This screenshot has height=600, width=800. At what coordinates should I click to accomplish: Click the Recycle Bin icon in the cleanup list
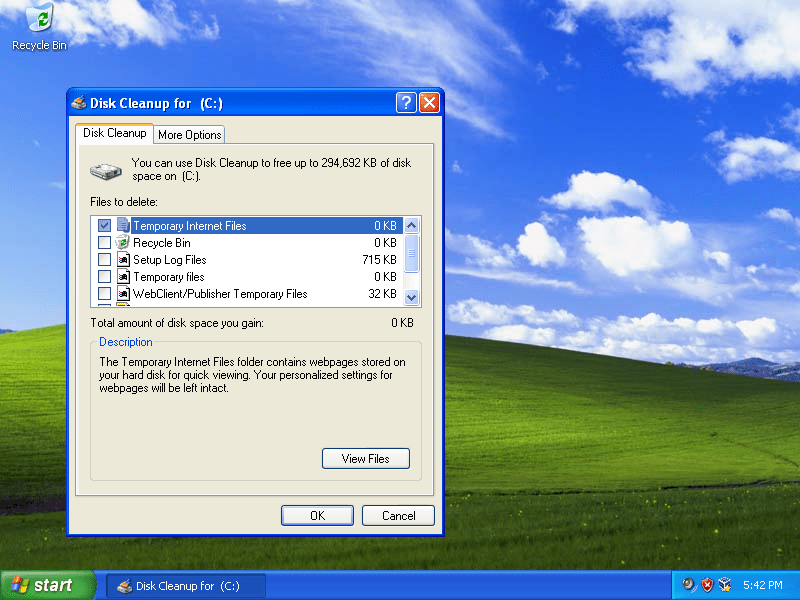pos(122,242)
